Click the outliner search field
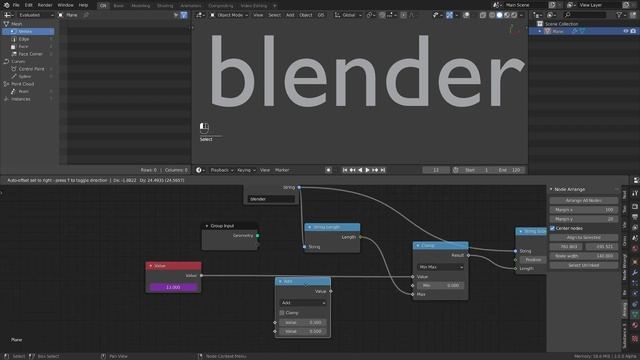The height and width of the screenshot is (360, 640). point(585,15)
